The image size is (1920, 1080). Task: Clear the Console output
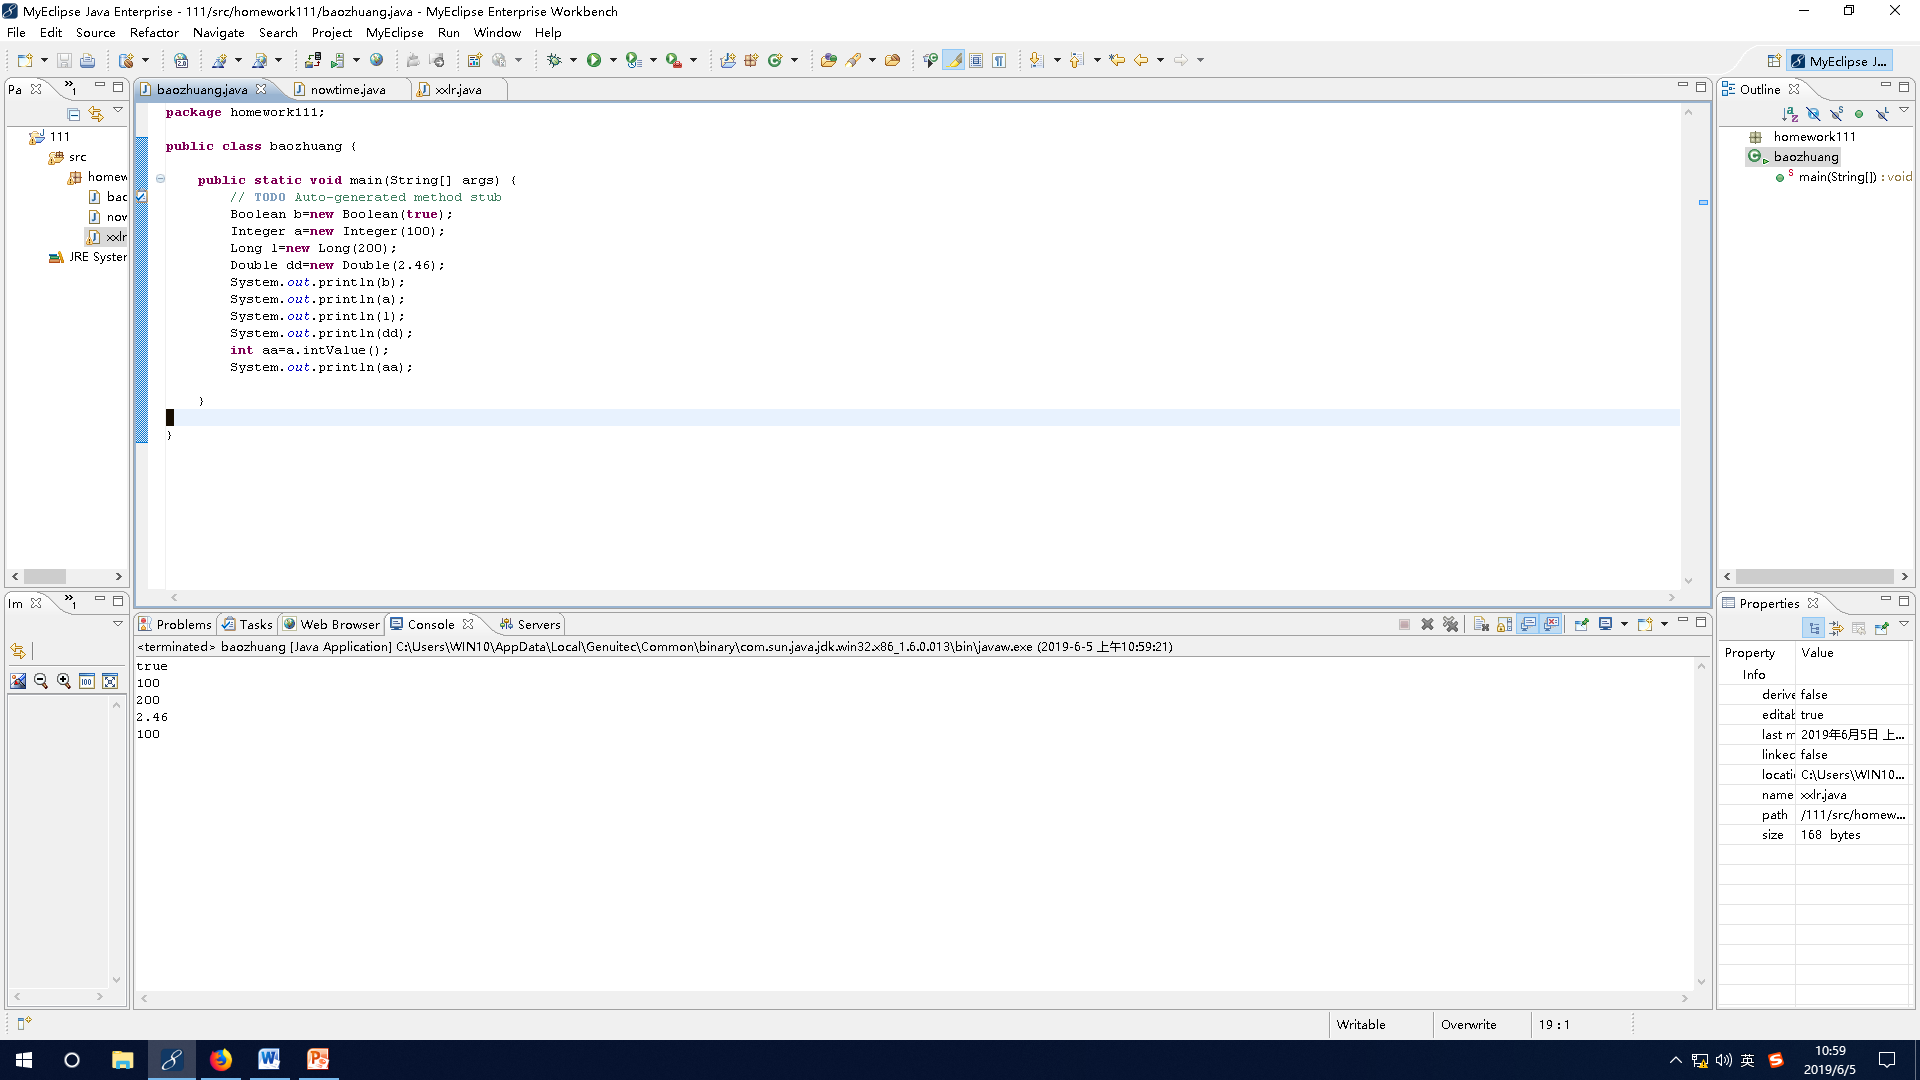pyautogui.click(x=1482, y=624)
